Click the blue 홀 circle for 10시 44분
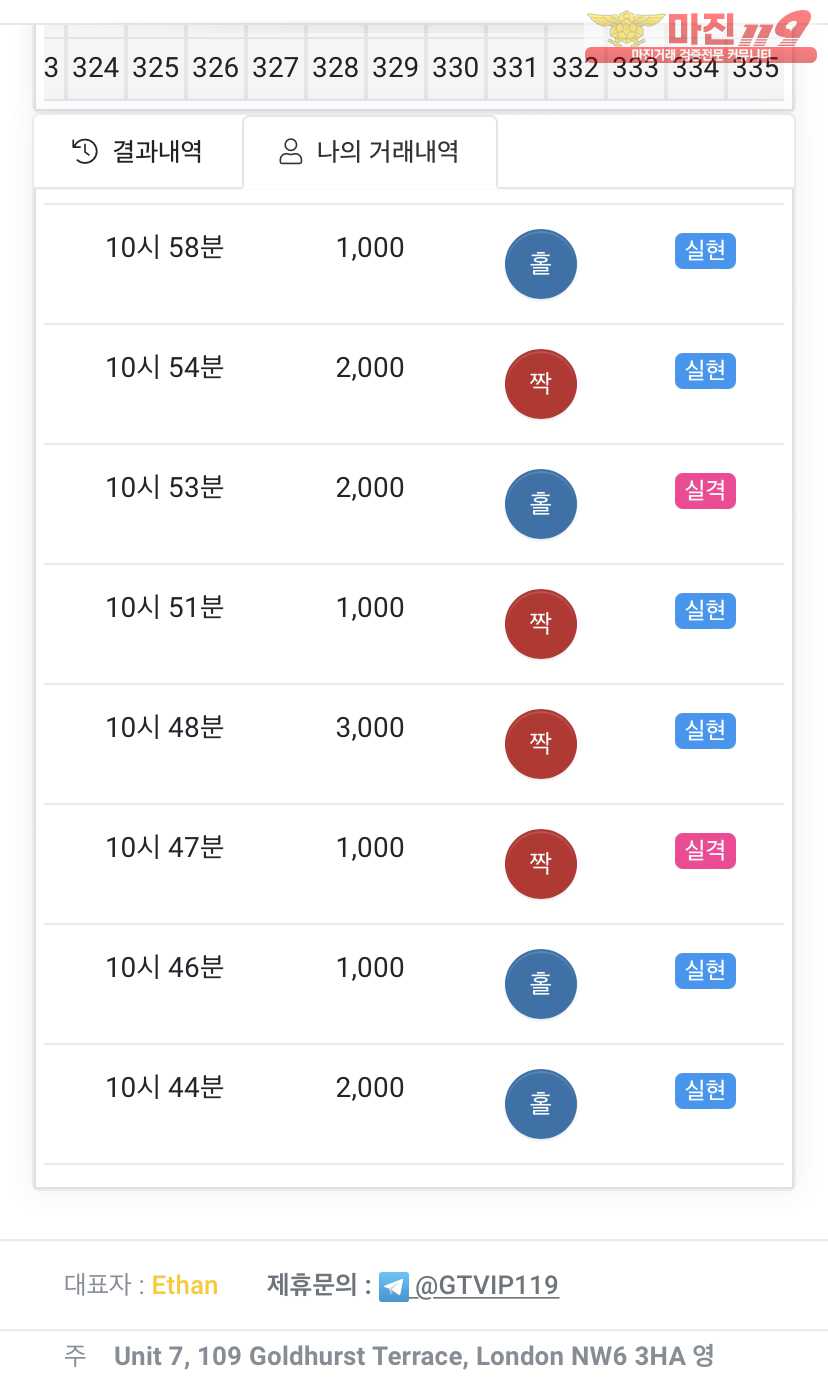The height and width of the screenshot is (1379, 828). pyautogui.click(x=541, y=1104)
